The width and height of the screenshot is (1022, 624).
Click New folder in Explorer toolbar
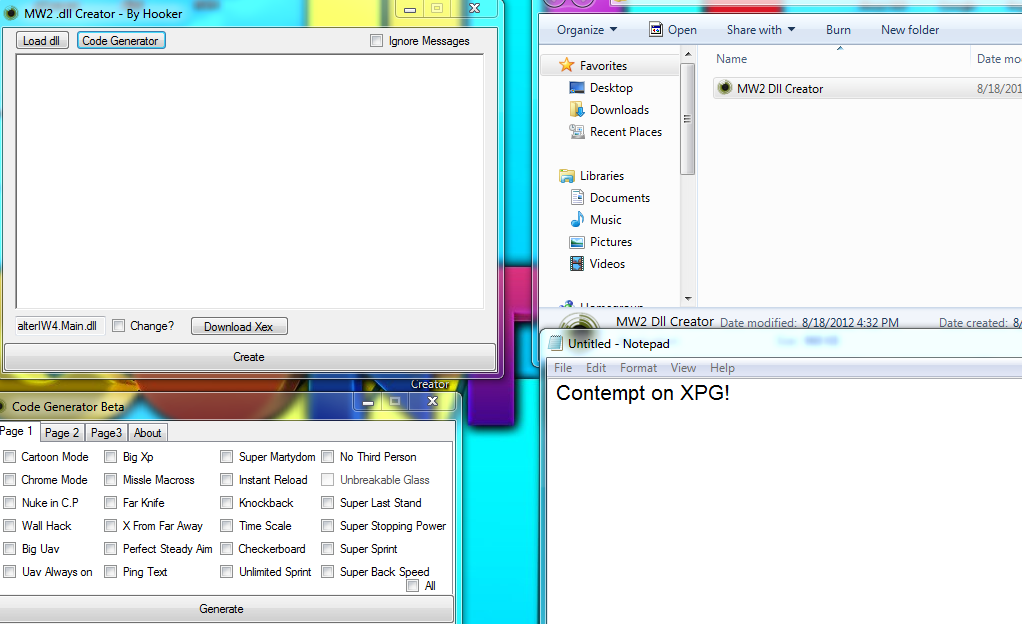pos(910,30)
